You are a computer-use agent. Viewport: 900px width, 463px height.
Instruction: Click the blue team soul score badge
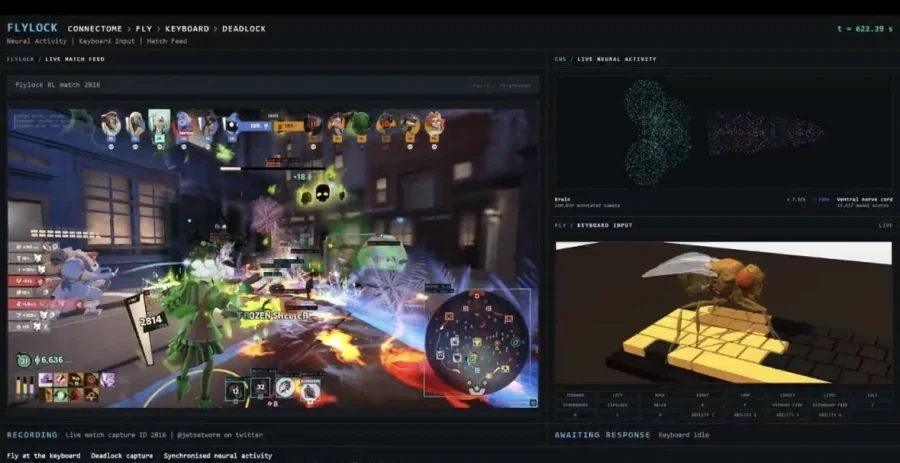pos(254,126)
